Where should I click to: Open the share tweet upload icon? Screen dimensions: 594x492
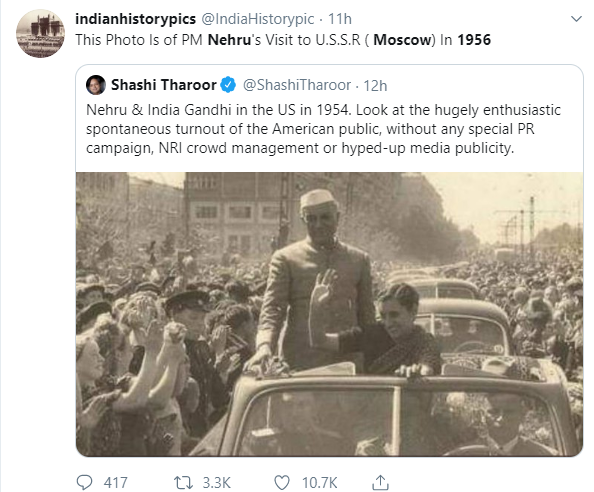pyautogui.click(x=380, y=483)
